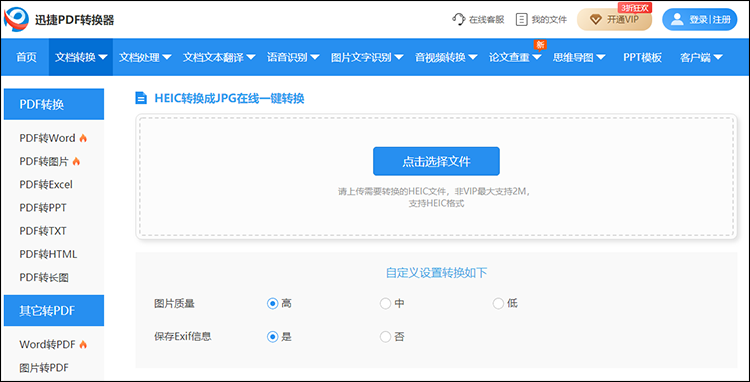Viewport: 750px width, 382px height.
Task: Select 高 image quality option
Action: tap(272, 303)
